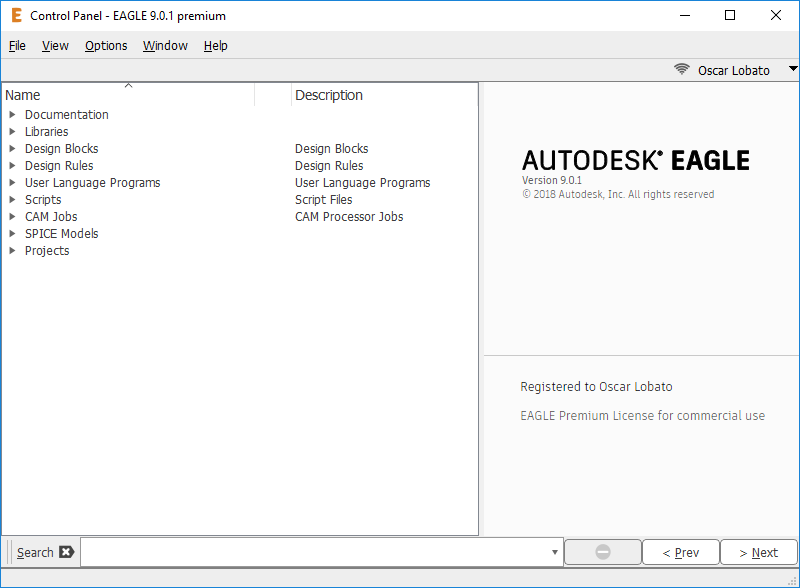The width and height of the screenshot is (800, 588).
Task: Click the Search button label
Action: coord(35,552)
